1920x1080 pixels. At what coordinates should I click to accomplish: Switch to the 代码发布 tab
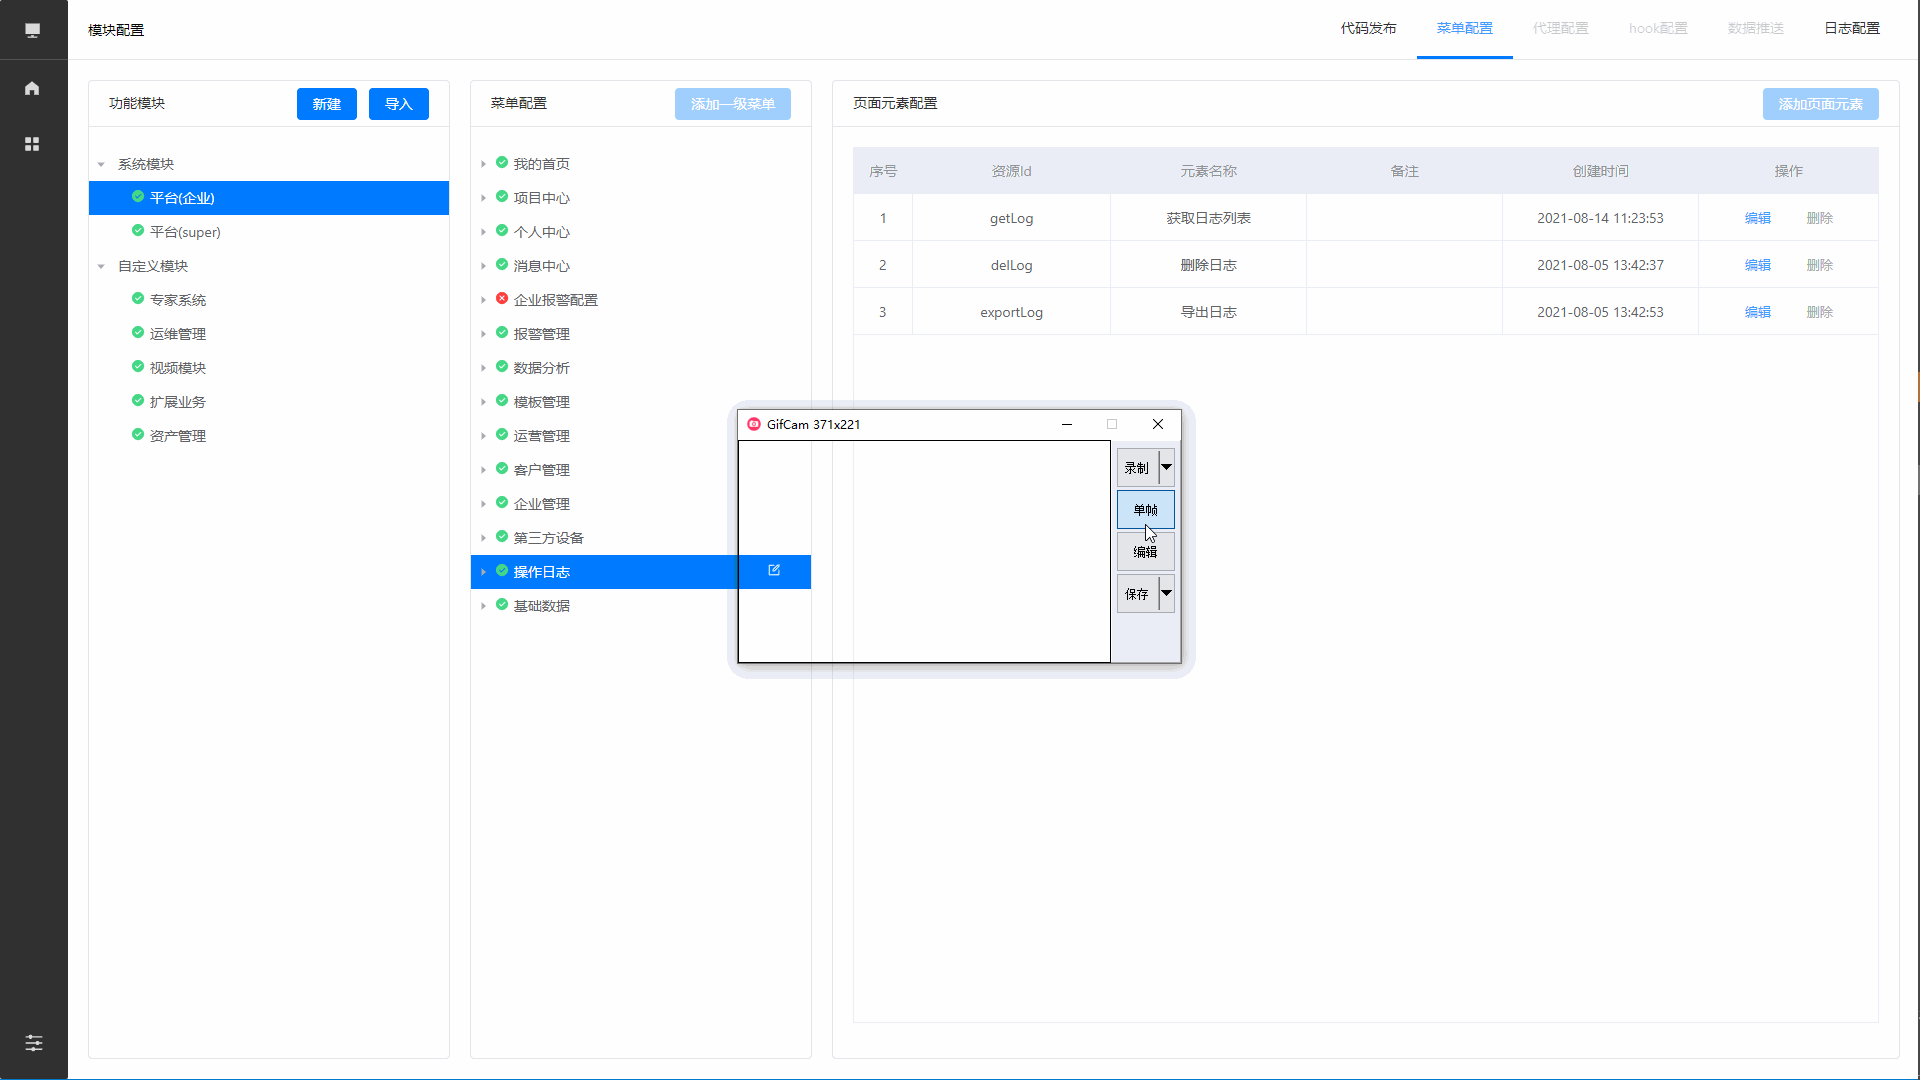(x=1368, y=28)
